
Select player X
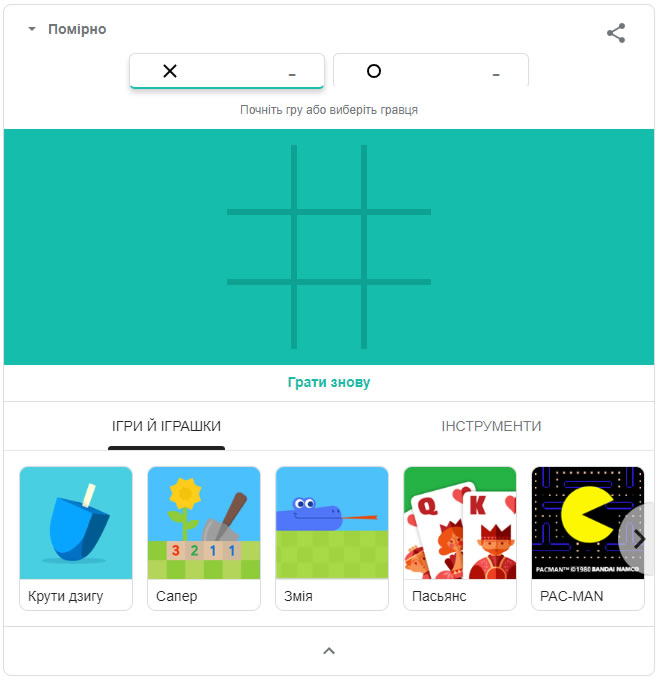pyautogui.click(x=226, y=71)
